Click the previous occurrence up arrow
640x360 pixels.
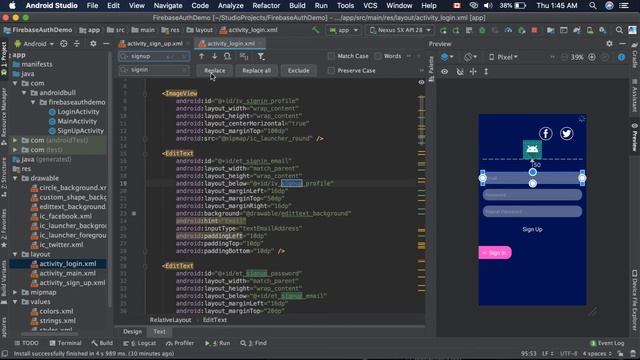201,56
